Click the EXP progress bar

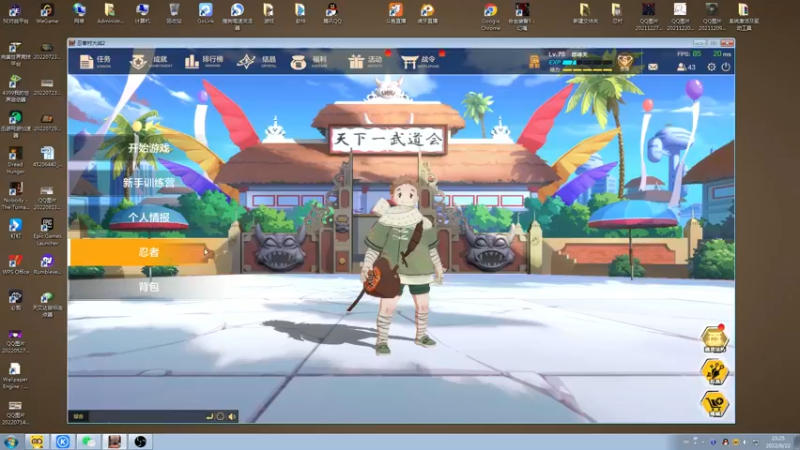[x=587, y=62]
